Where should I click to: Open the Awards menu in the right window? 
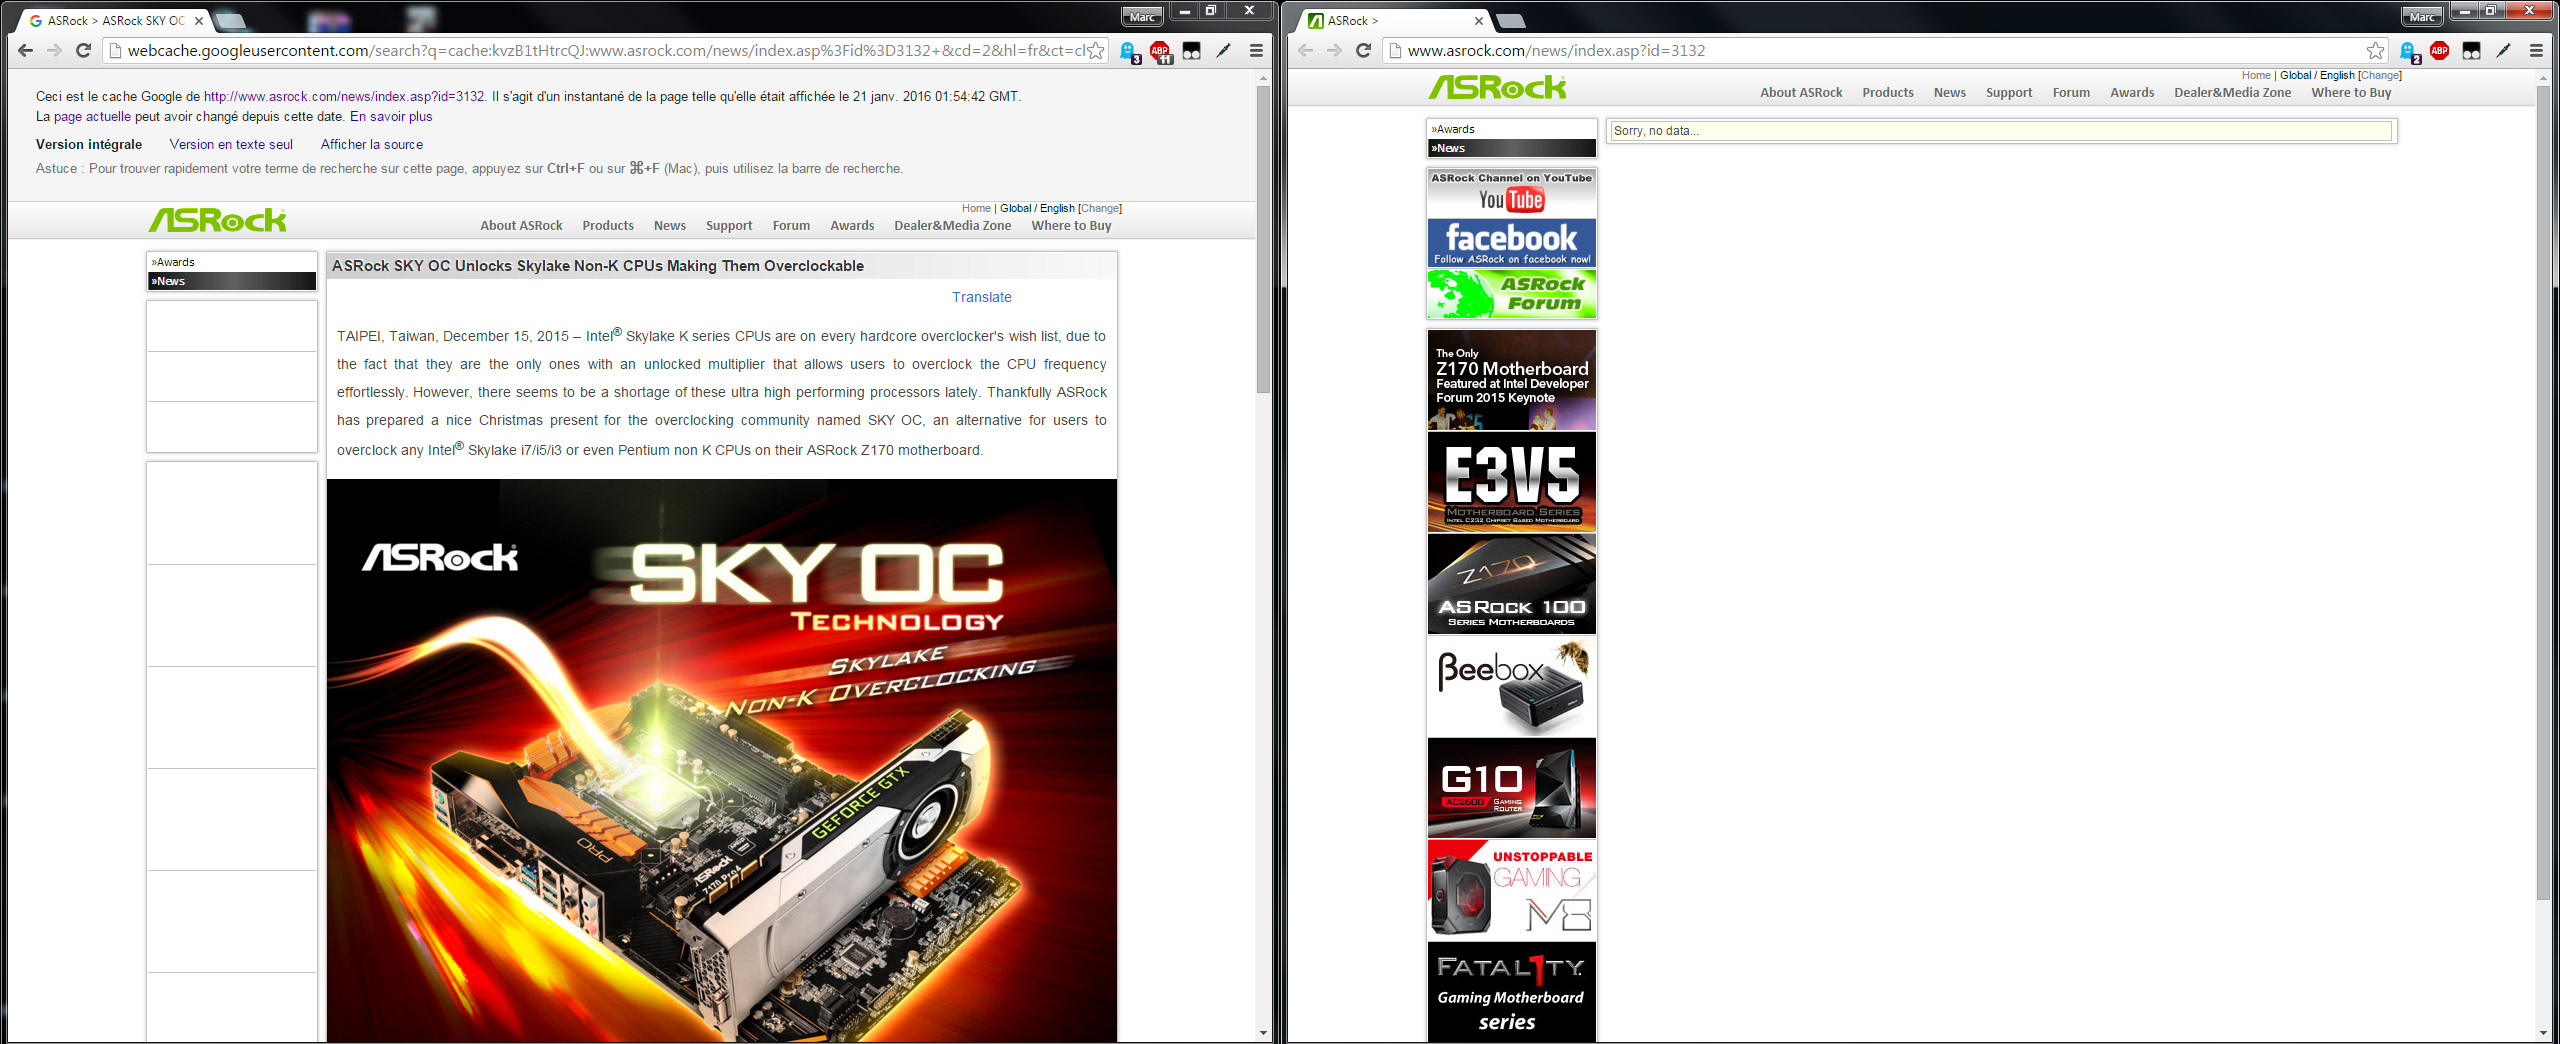pos(2132,93)
